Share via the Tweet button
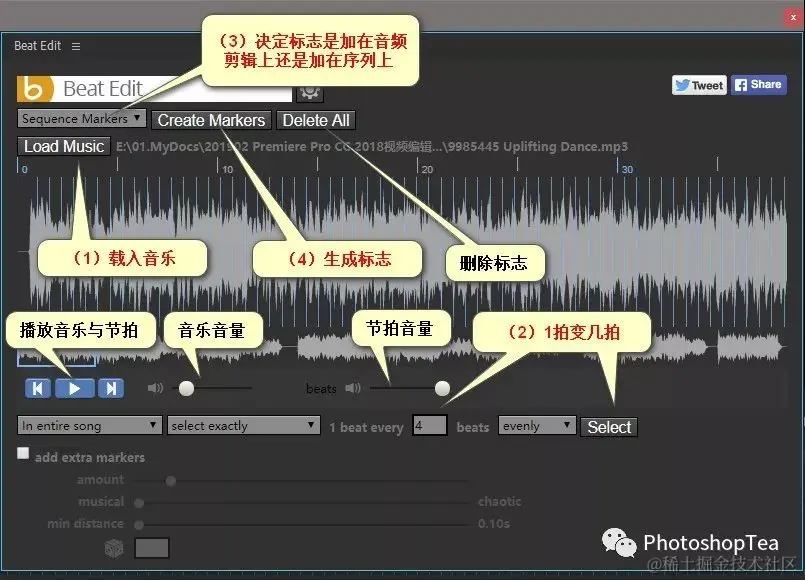The height and width of the screenshot is (581, 805). coord(699,85)
